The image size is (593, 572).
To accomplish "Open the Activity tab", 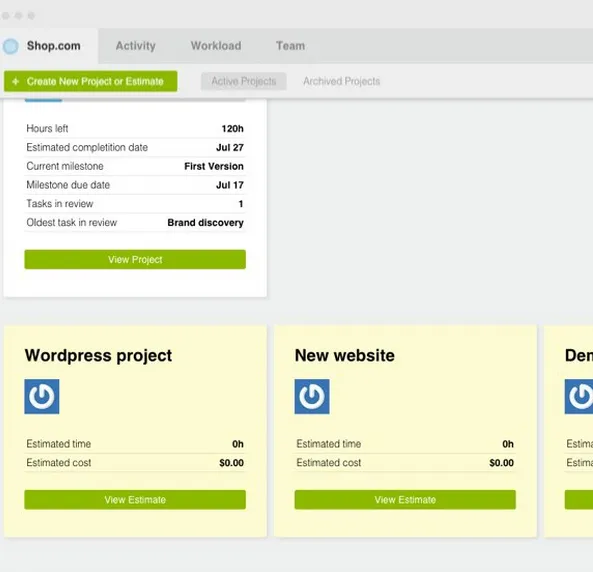I will 135,46.
